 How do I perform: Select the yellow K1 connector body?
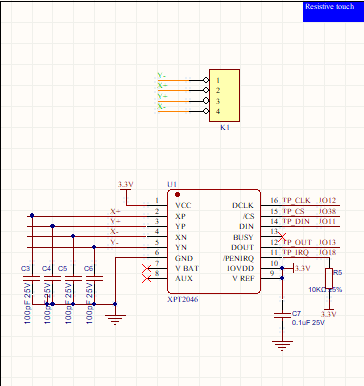click(x=224, y=95)
